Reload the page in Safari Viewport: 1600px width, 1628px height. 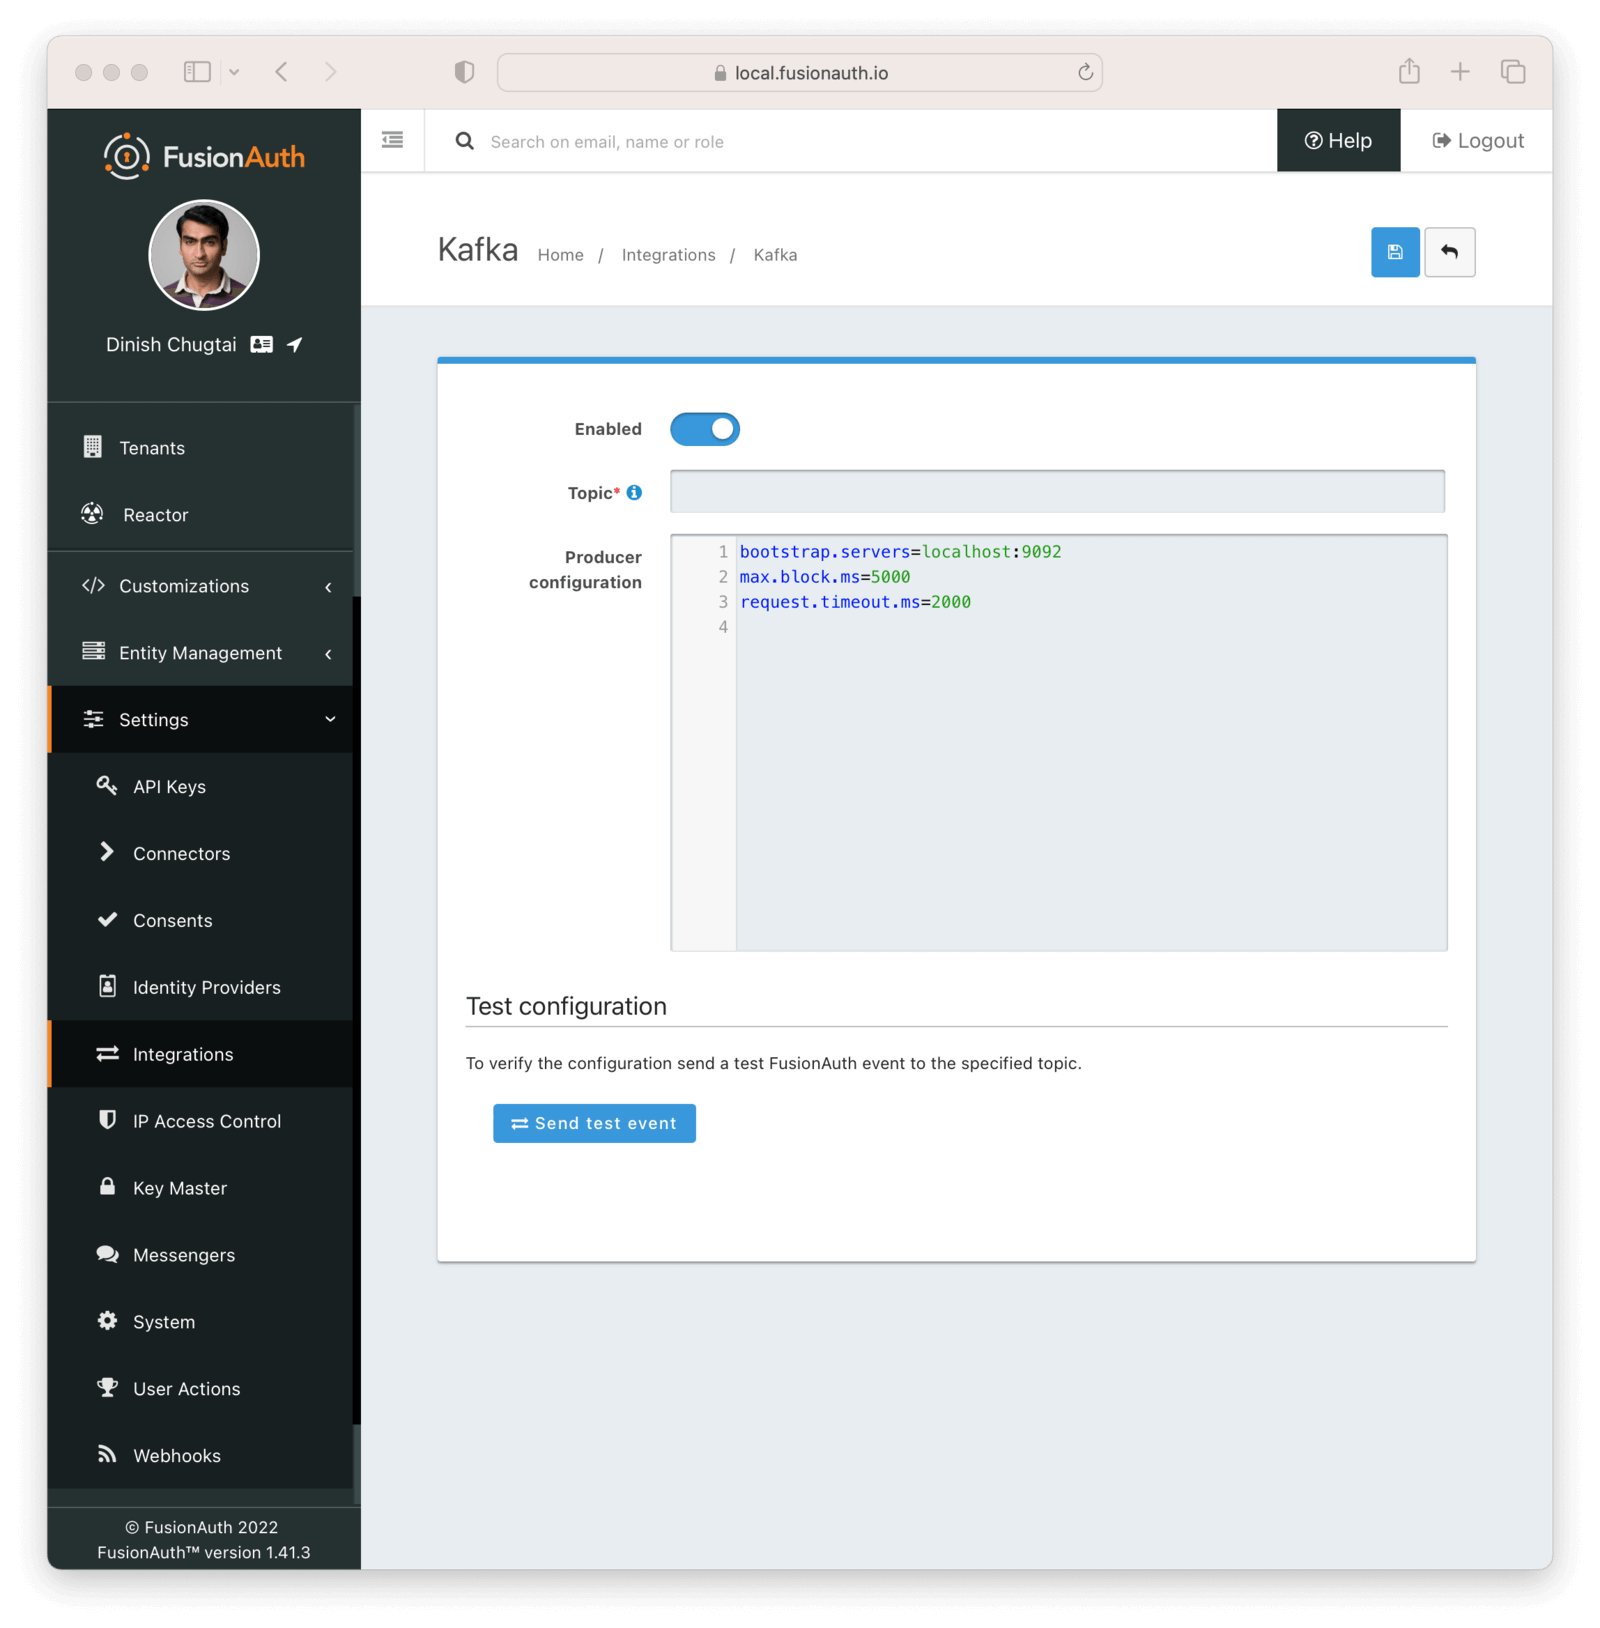1085,72
